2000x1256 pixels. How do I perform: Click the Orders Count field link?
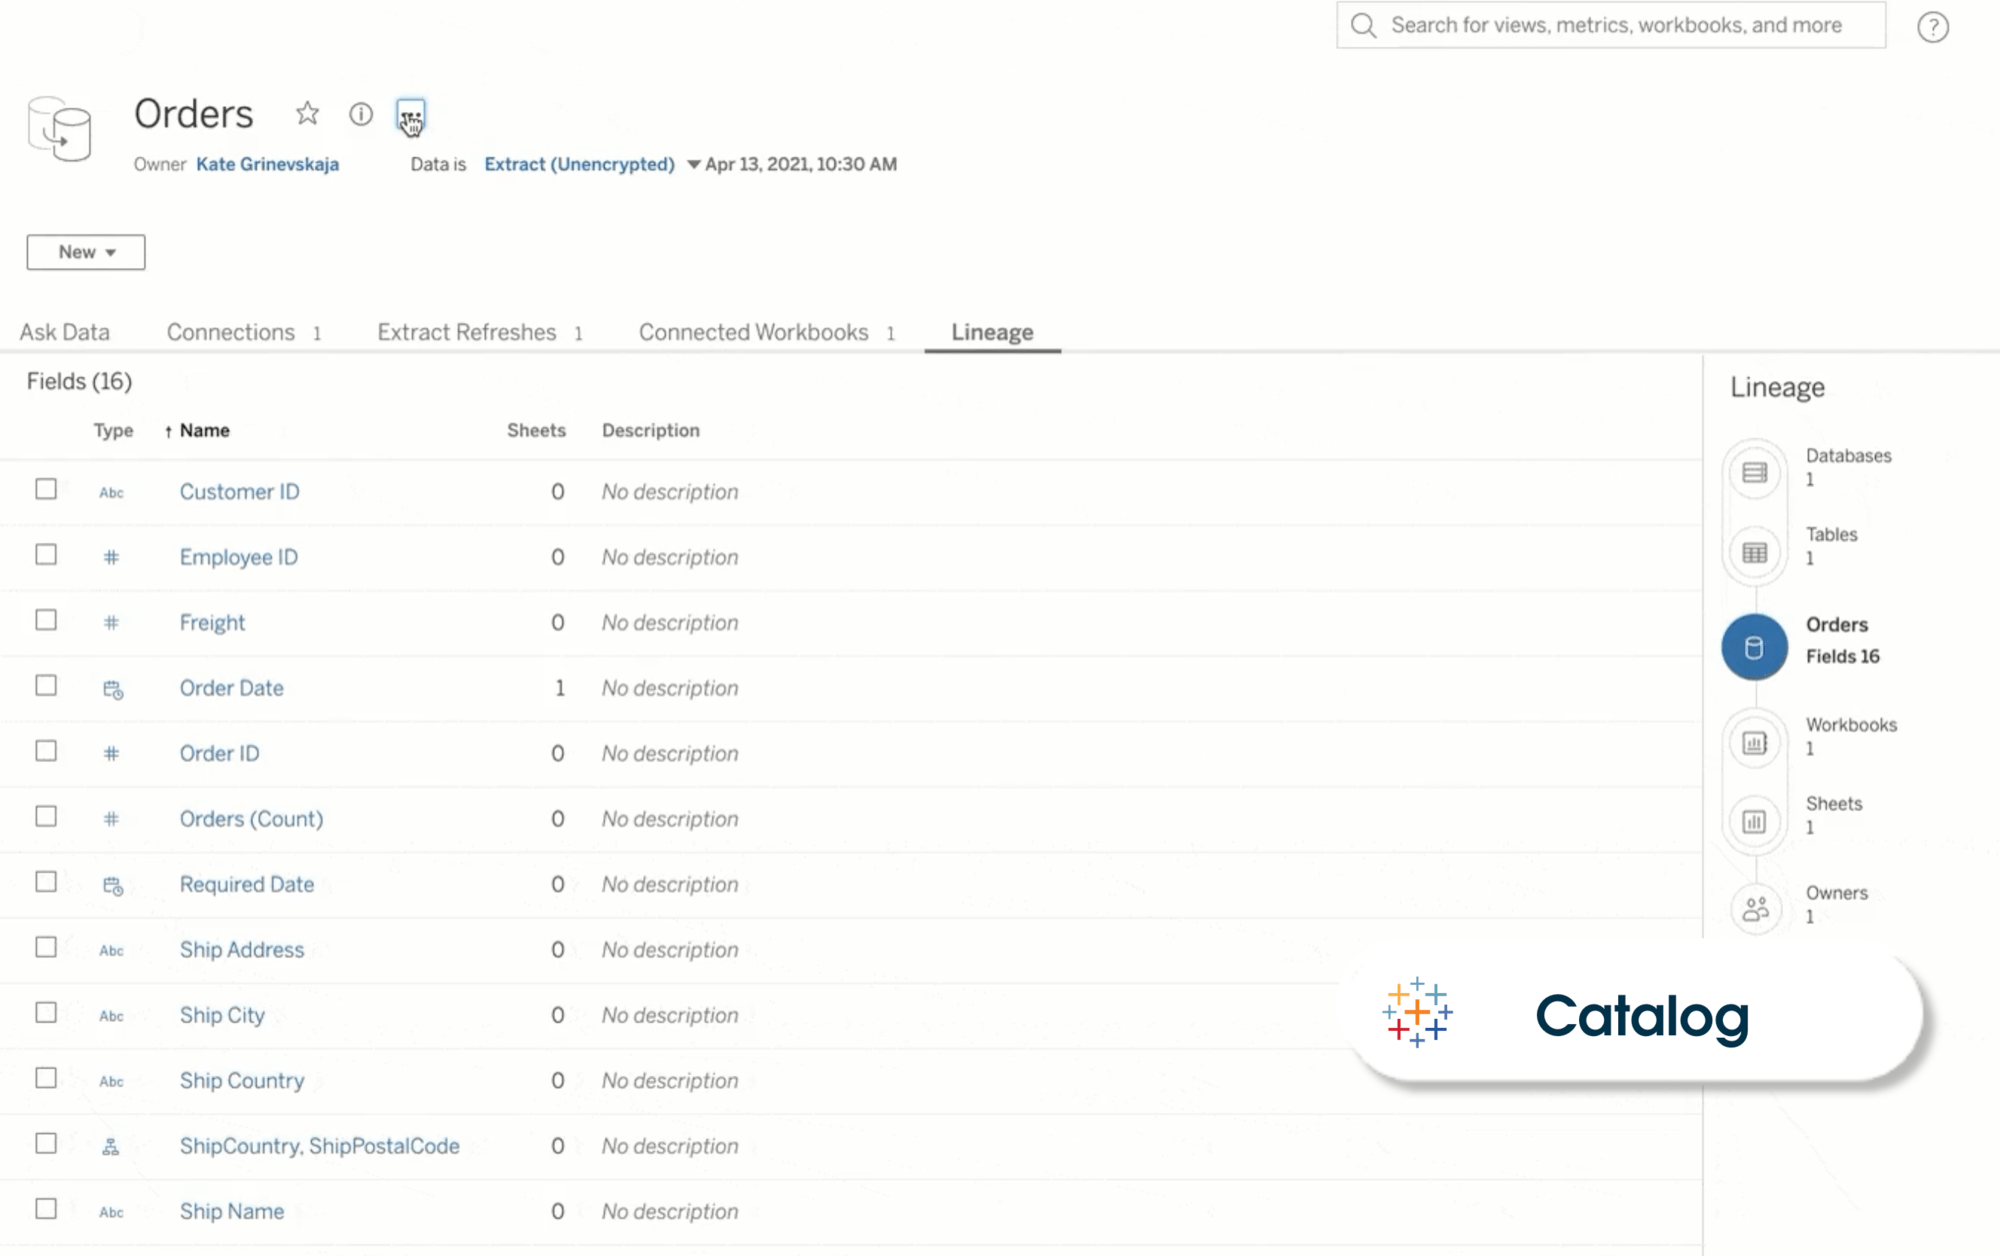click(250, 818)
